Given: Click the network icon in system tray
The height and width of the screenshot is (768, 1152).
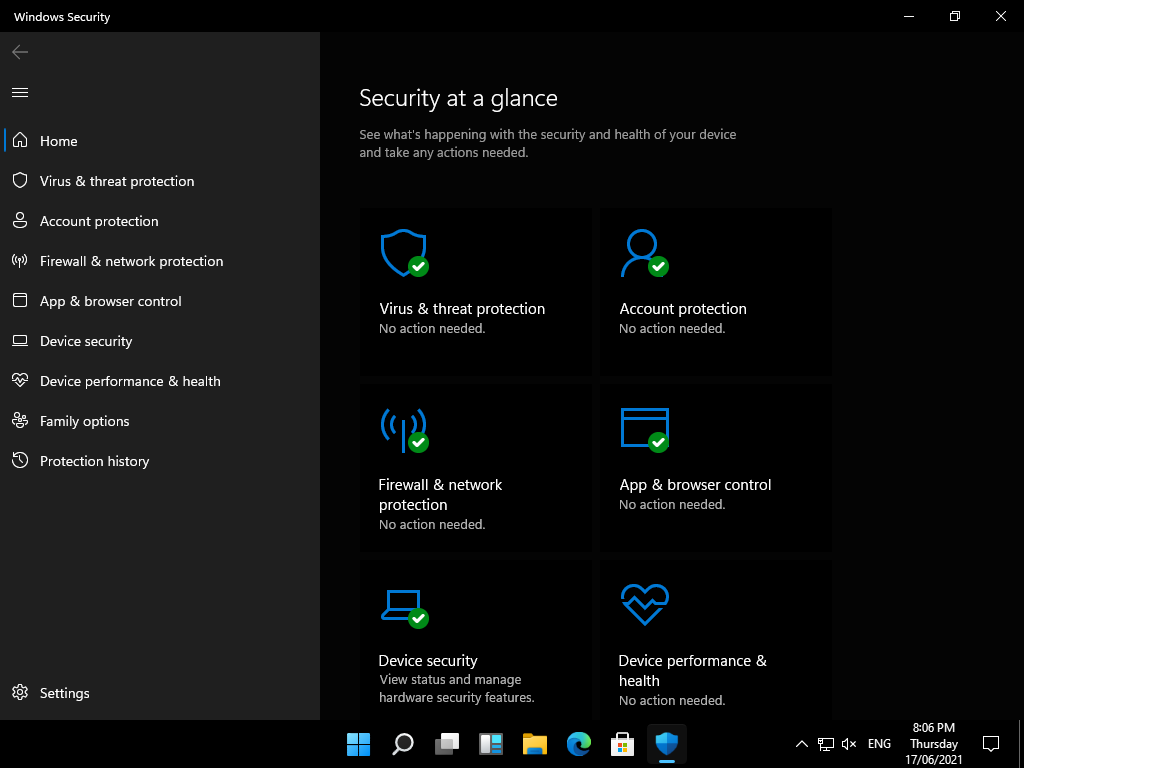Looking at the screenshot, I should [x=825, y=744].
